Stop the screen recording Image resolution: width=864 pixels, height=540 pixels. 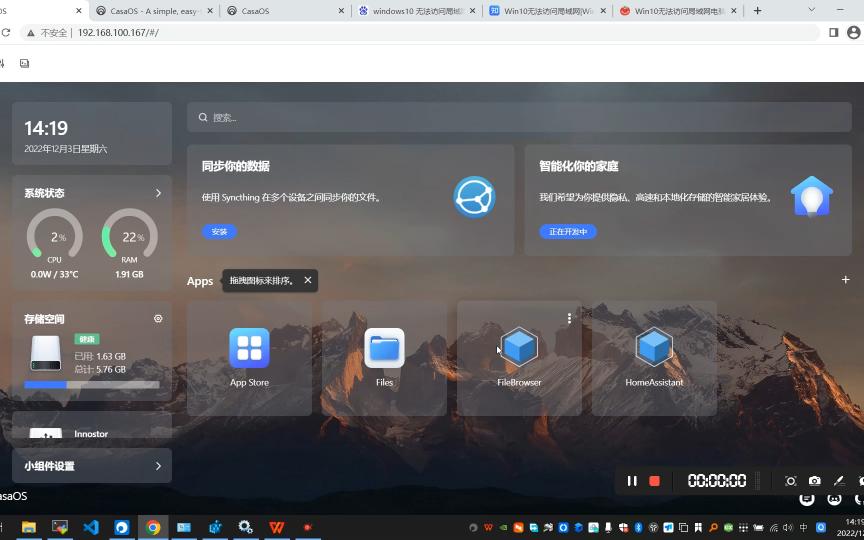pyautogui.click(x=655, y=481)
